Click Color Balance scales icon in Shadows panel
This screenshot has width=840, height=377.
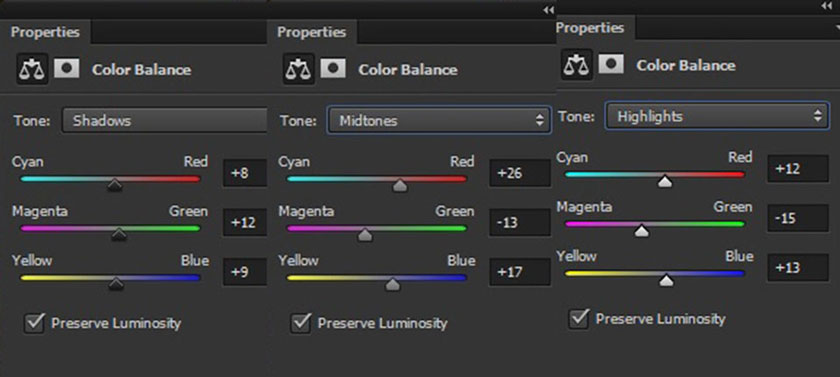32,69
